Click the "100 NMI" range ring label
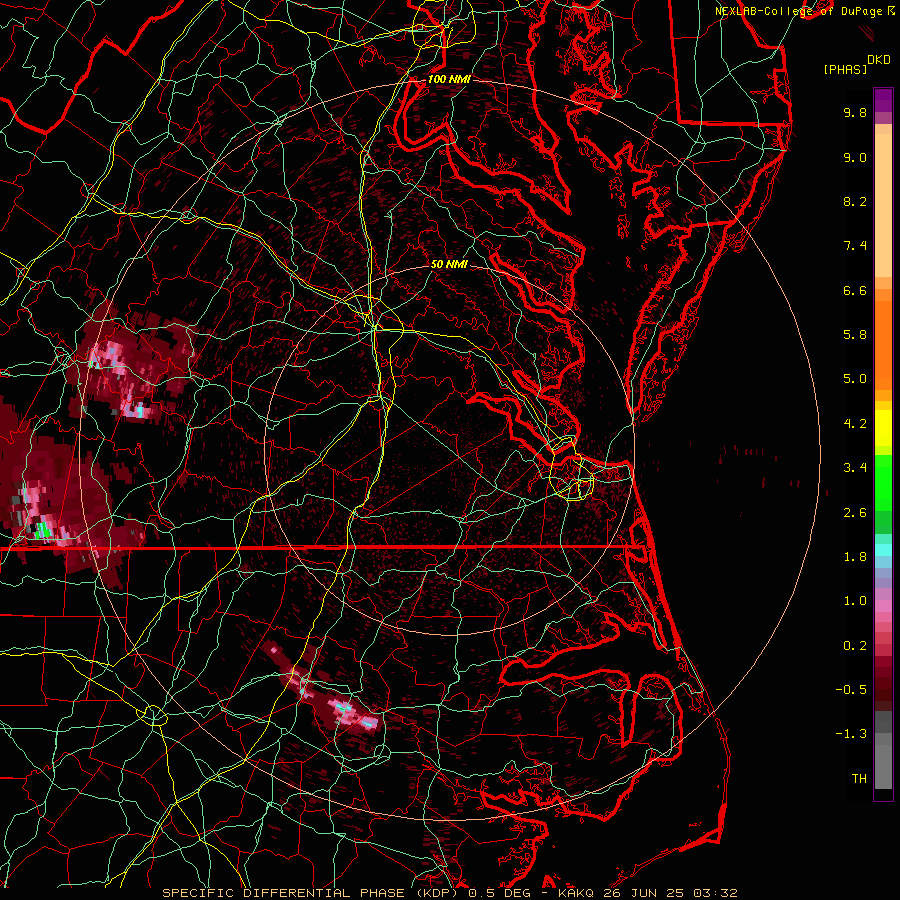This screenshot has width=900, height=900. pos(449,79)
